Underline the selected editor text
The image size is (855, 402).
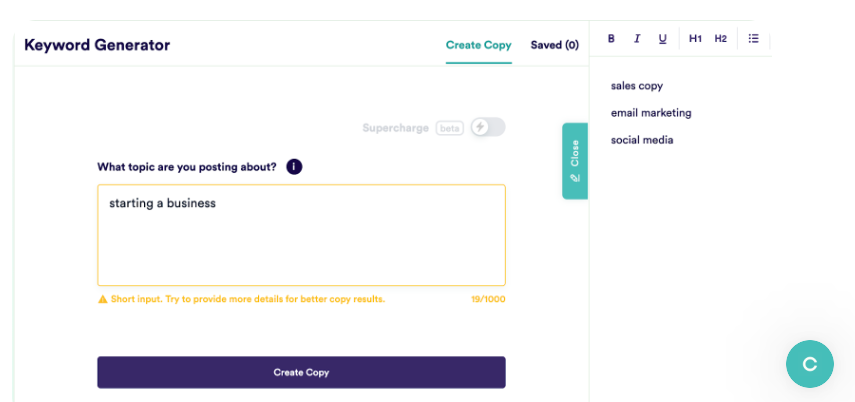tap(662, 39)
